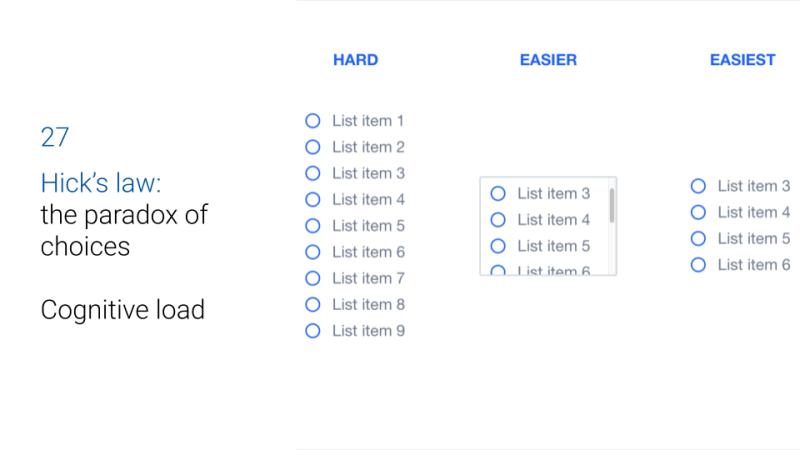The width and height of the screenshot is (800, 450).
Task: Choose List item 3 radio in HARD list
Action: [313, 173]
